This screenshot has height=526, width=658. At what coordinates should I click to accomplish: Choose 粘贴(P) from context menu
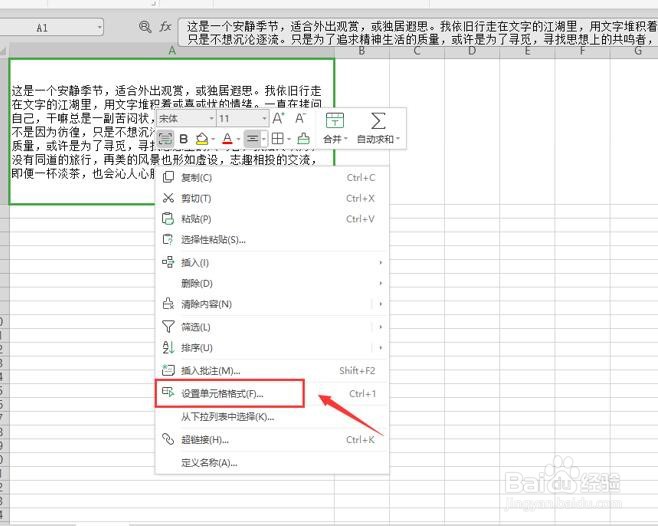pos(272,219)
